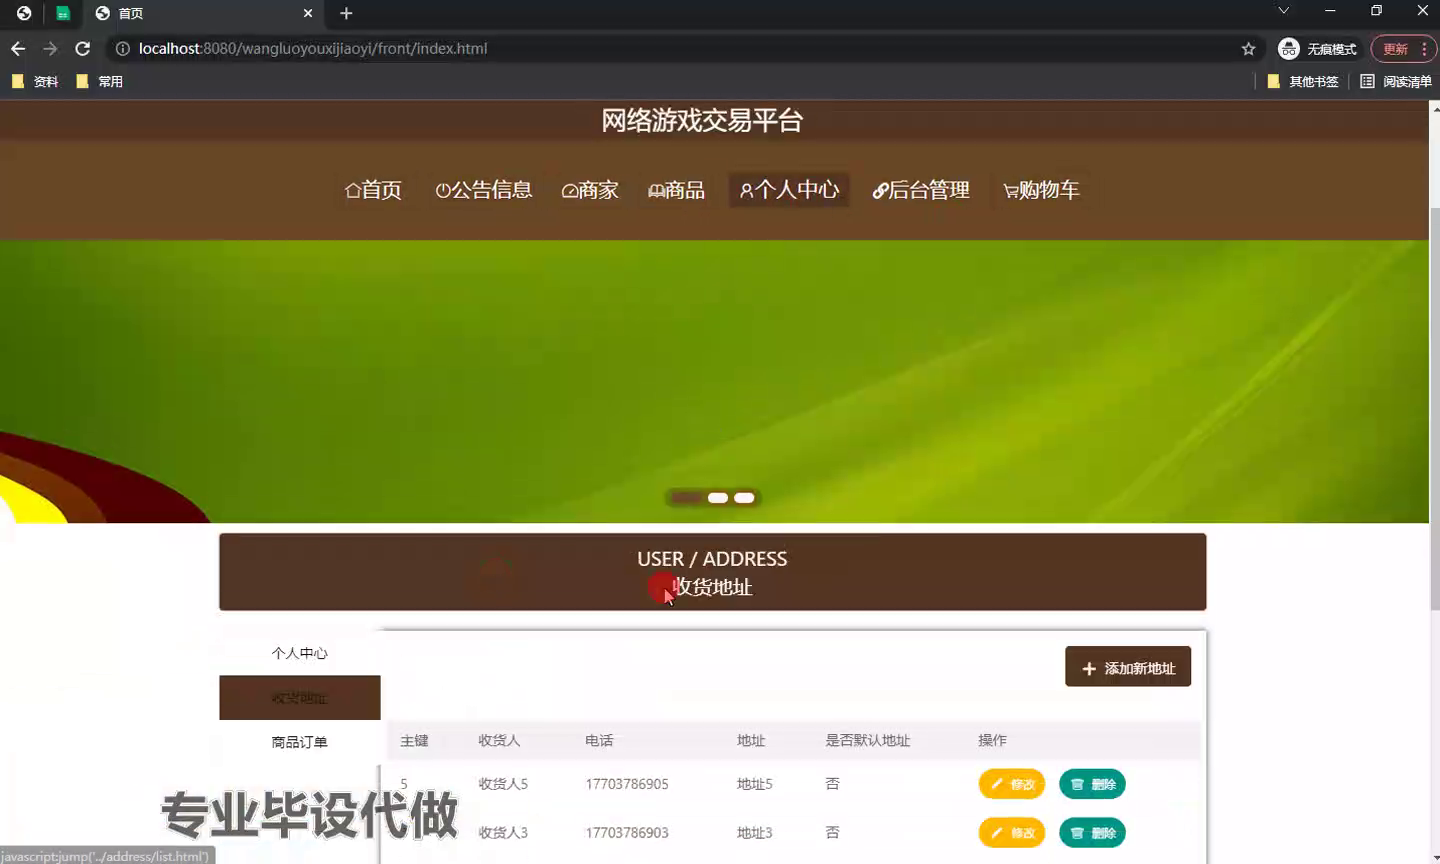Click the 更新 browser update button
Viewport: 1440px width, 864px height.
(x=1403, y=49)
